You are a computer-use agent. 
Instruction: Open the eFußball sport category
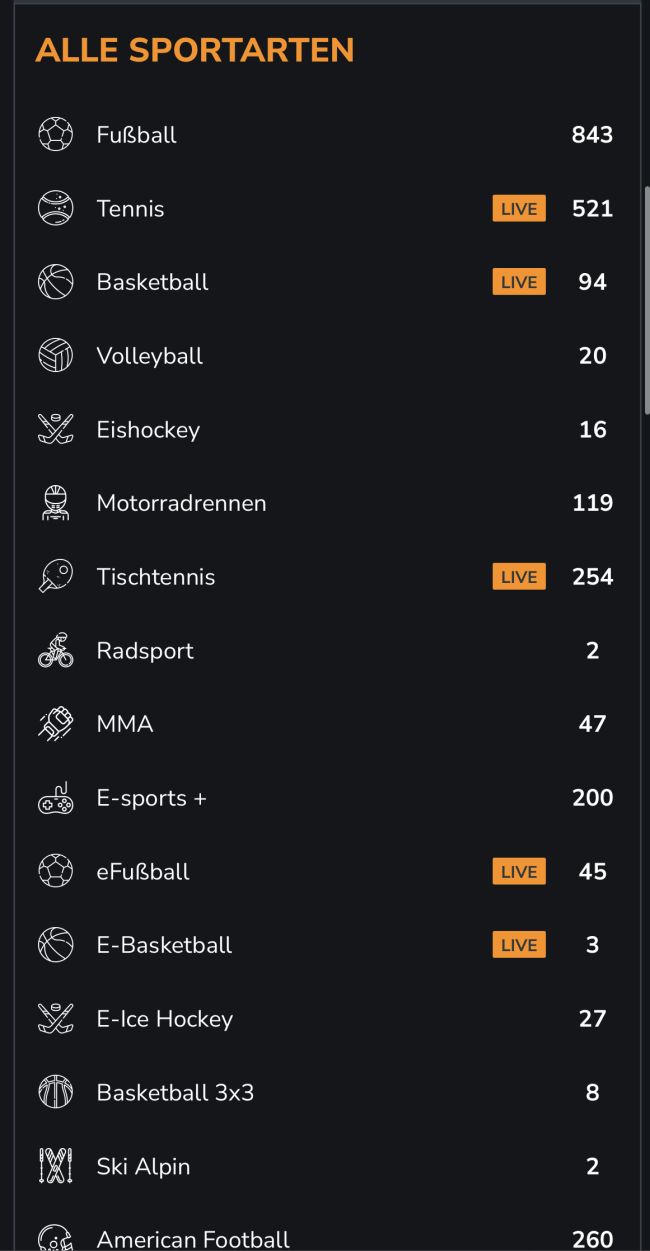pyautogui.click(x=143, y=872)
